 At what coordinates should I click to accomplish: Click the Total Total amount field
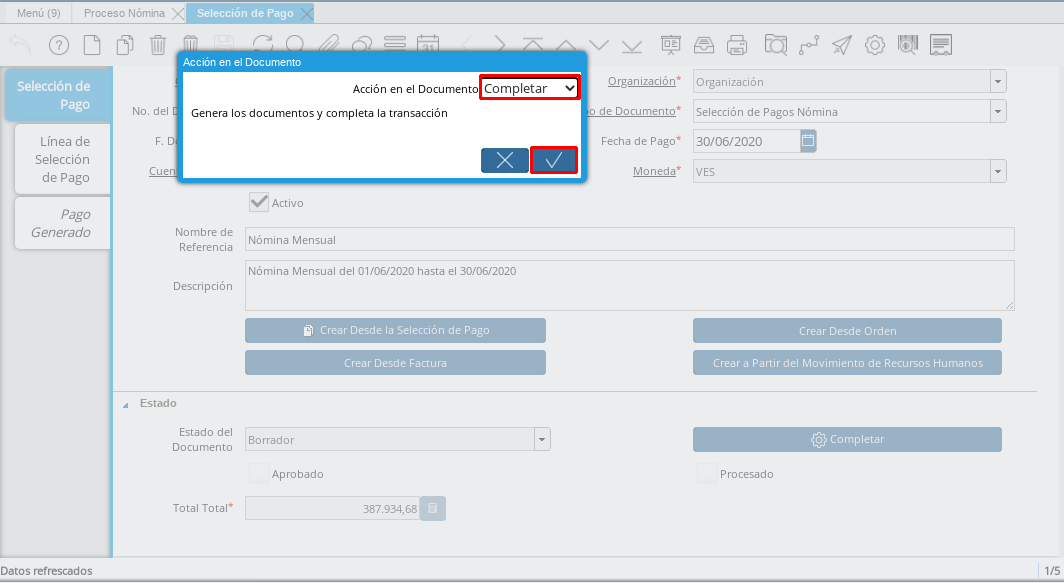pos(332,508)
